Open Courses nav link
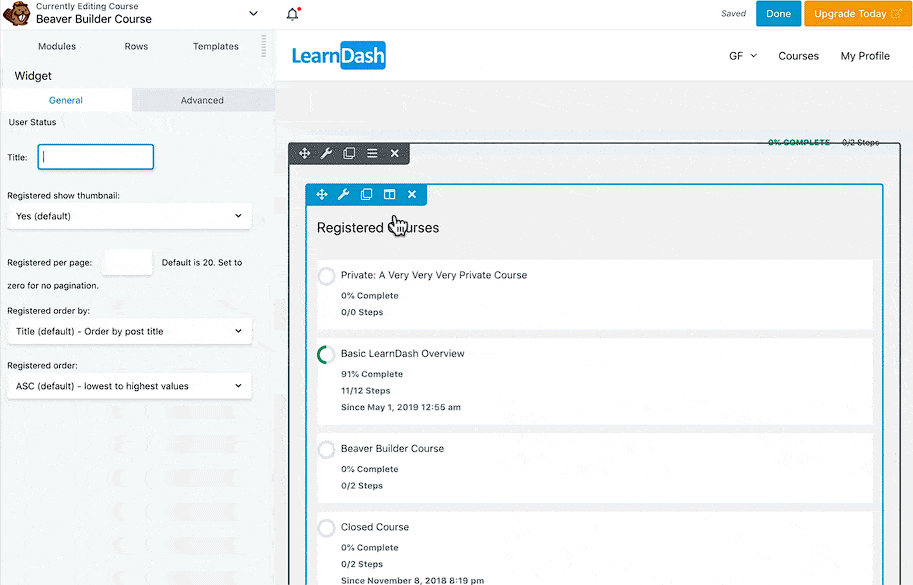This screenshot has height=585, width=913. click(x=798, y=56)
